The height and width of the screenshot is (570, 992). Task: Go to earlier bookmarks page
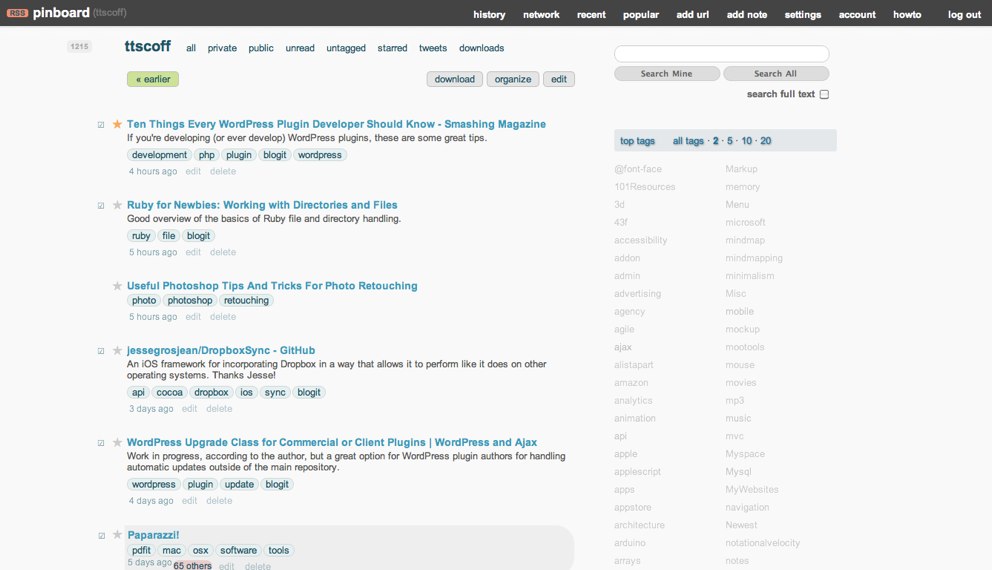coord(153,79)
